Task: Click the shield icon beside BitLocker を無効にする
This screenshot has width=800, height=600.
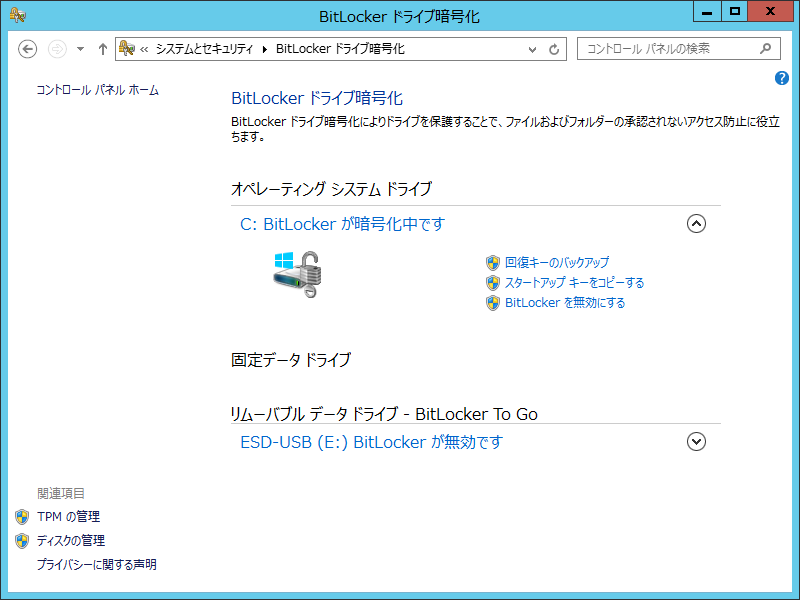Action: tap(492, 303)
